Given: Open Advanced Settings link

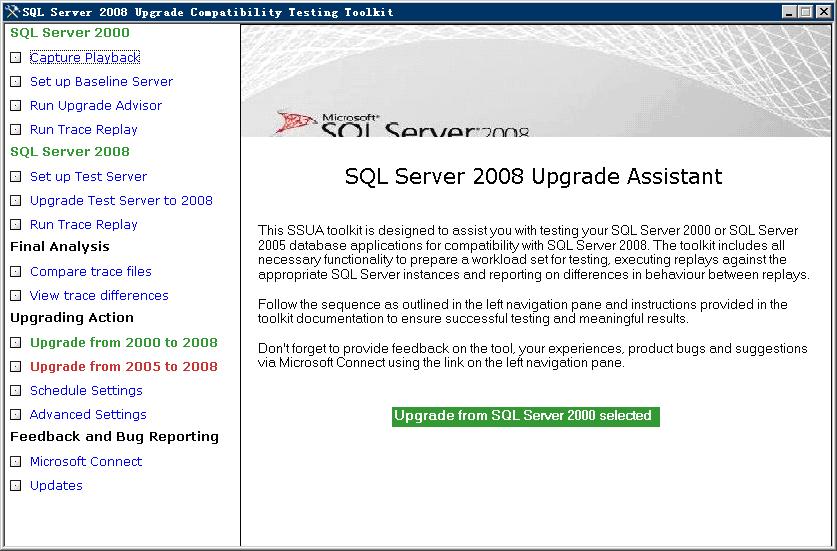Looking at the screenshot, I should point(88,414).
